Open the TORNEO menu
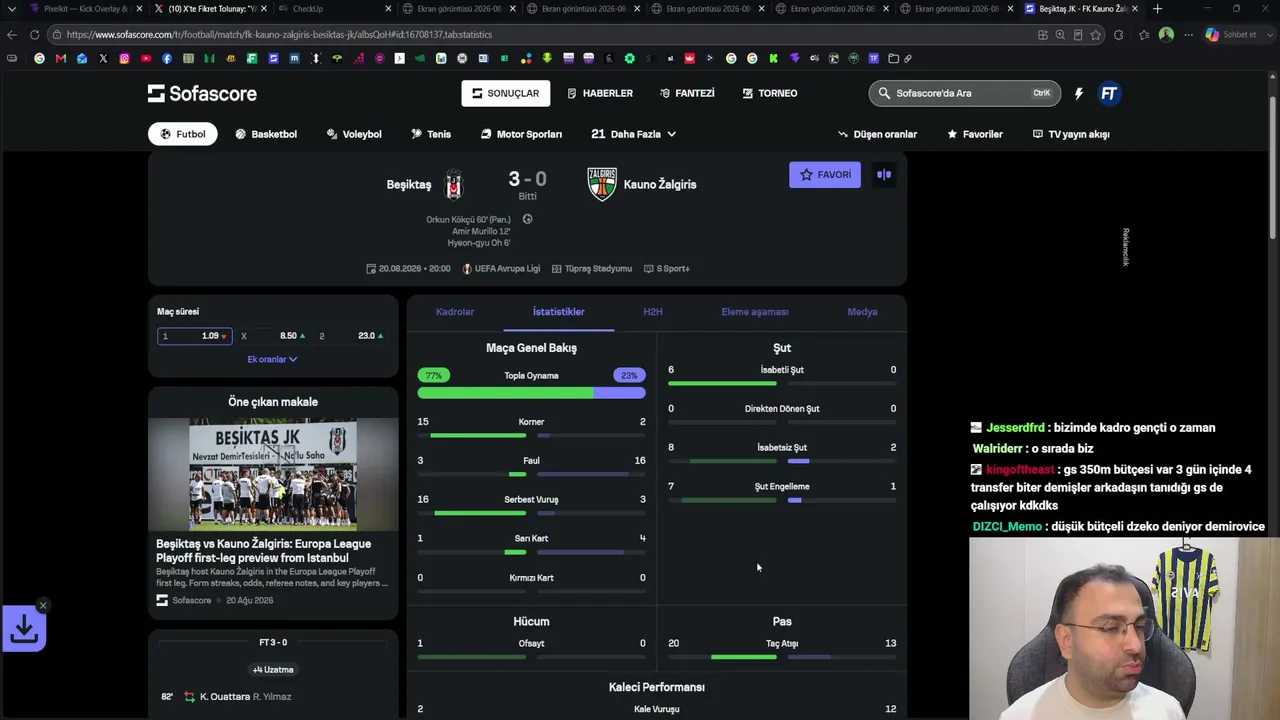 point(770,93)
